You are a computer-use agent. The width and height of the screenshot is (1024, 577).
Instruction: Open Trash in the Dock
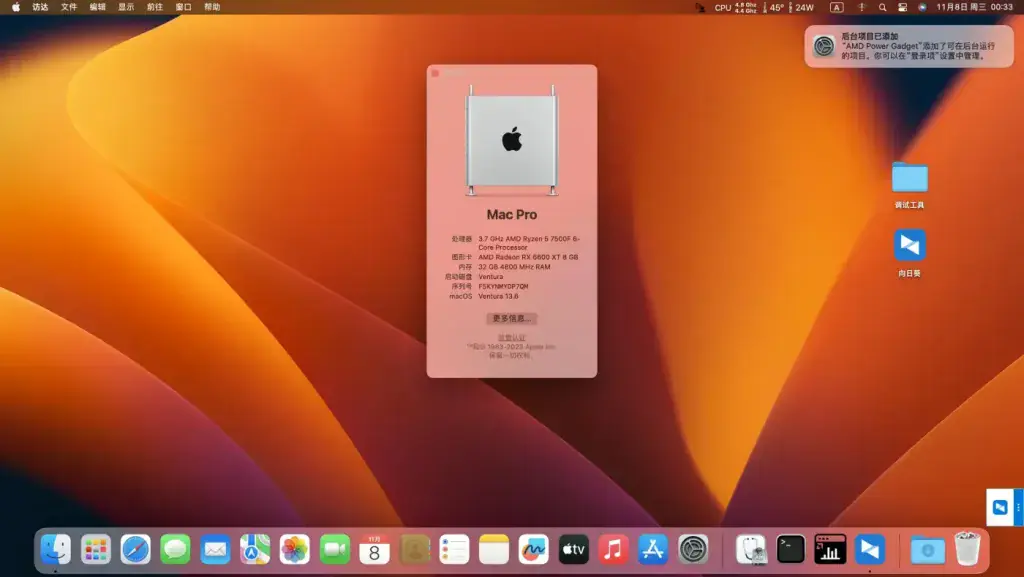coord(967,549)
